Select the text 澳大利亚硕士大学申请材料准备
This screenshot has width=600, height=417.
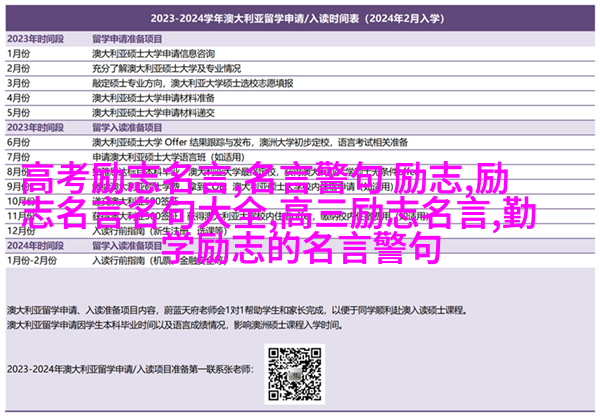[153, 98]
